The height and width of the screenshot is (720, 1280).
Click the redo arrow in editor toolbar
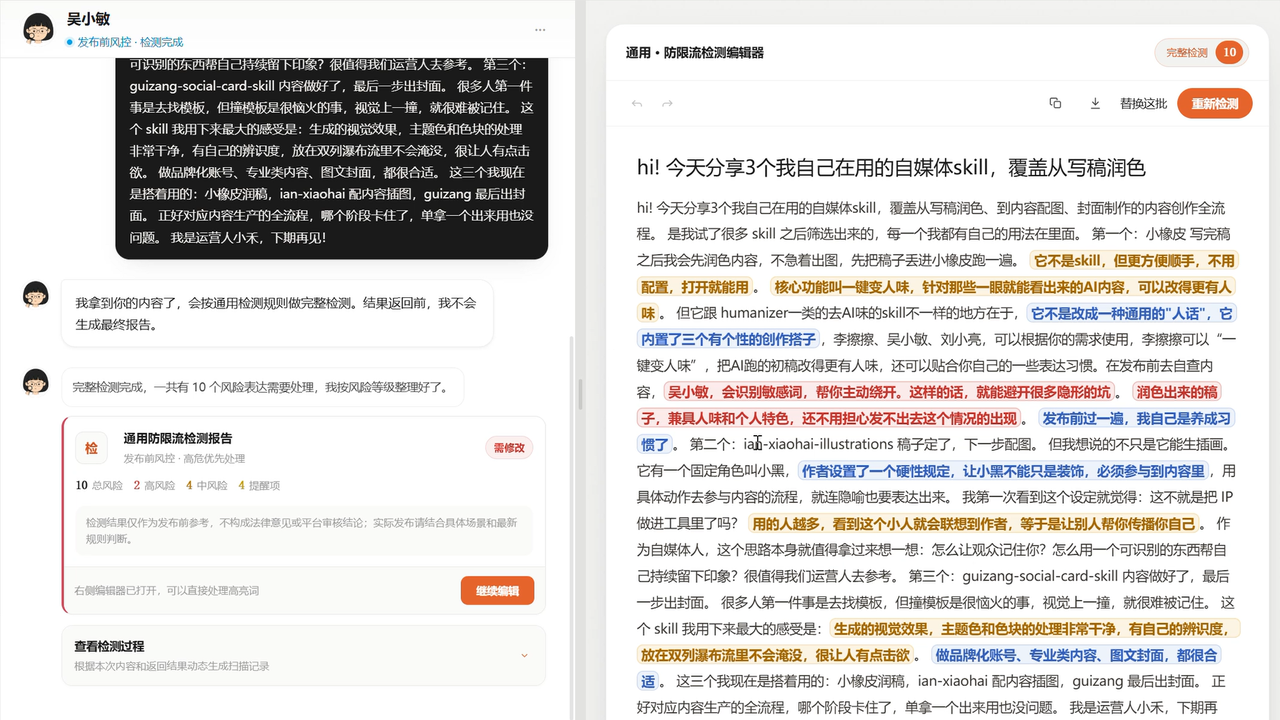coord(667,104)
